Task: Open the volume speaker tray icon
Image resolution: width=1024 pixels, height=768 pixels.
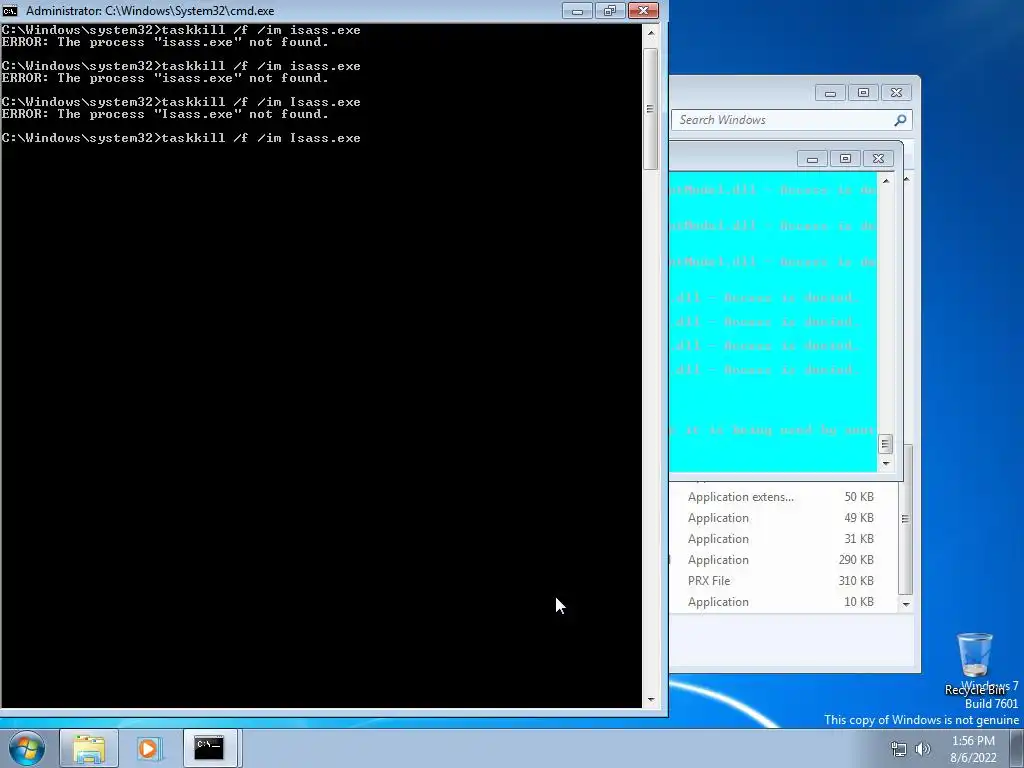Action: [923, 749]
